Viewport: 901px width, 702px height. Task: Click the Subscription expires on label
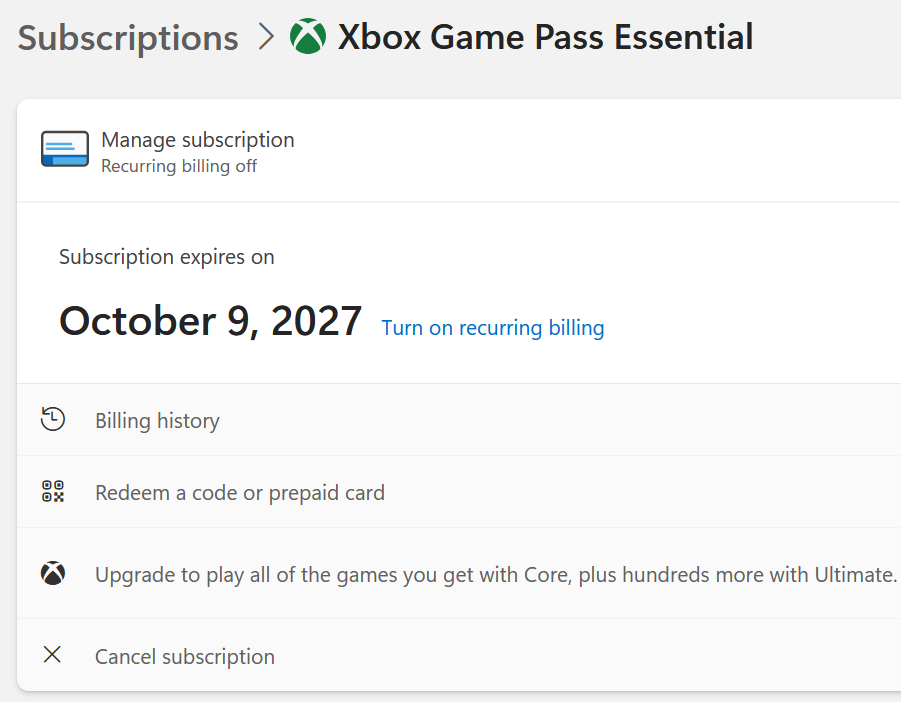(167, 257)
